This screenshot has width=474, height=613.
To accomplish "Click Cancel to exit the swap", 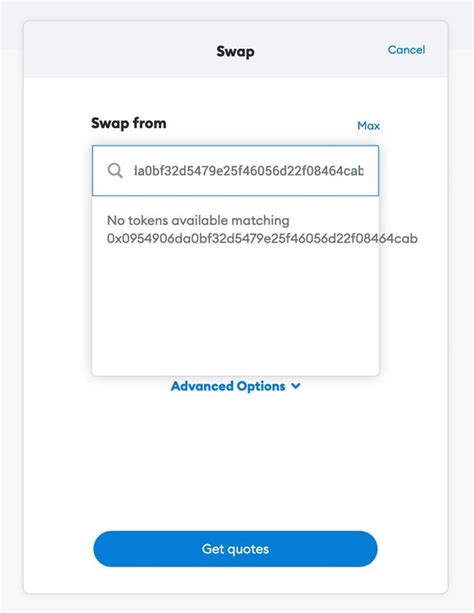I will (406, 50).
